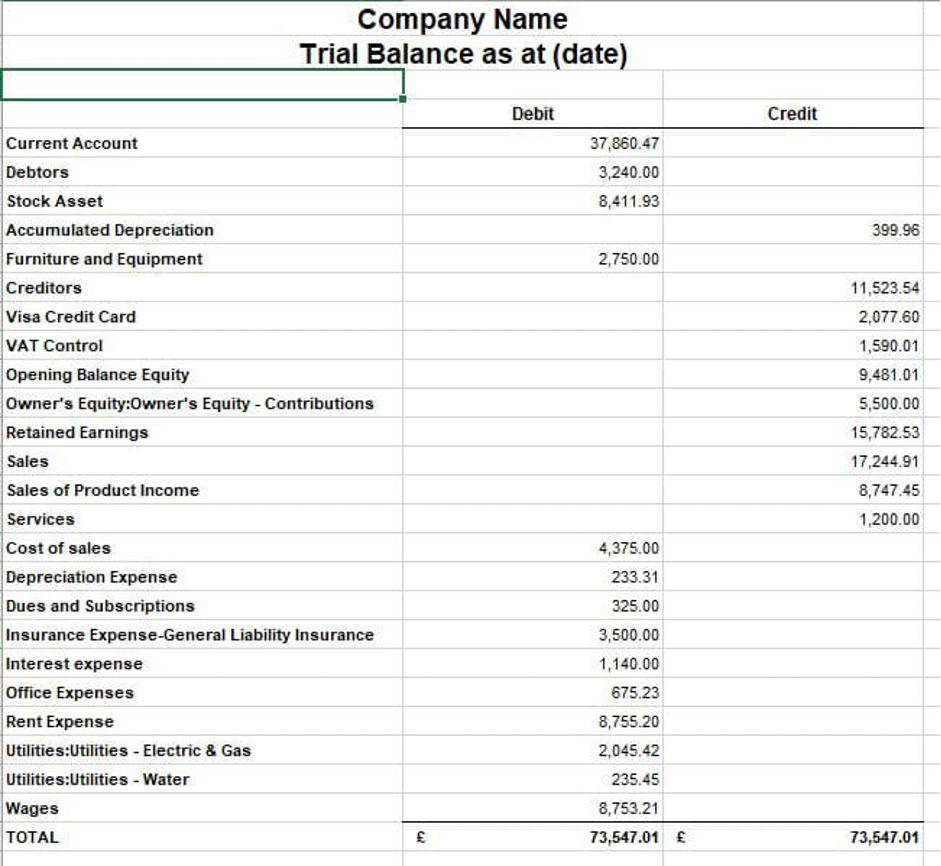Select the Trial Balance as at (date) heading
The width and height of the screenshot is (941, 866).
pos(463,54)
